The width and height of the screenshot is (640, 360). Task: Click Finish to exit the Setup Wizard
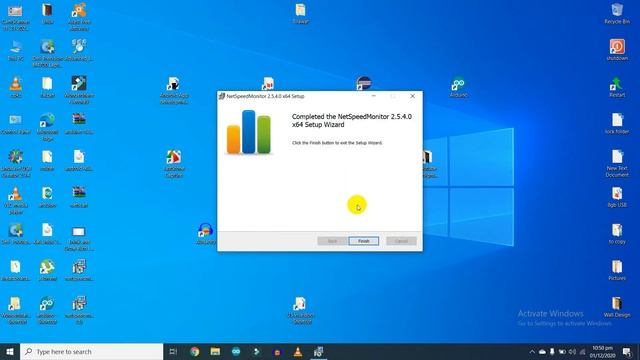tap(363, 241)
